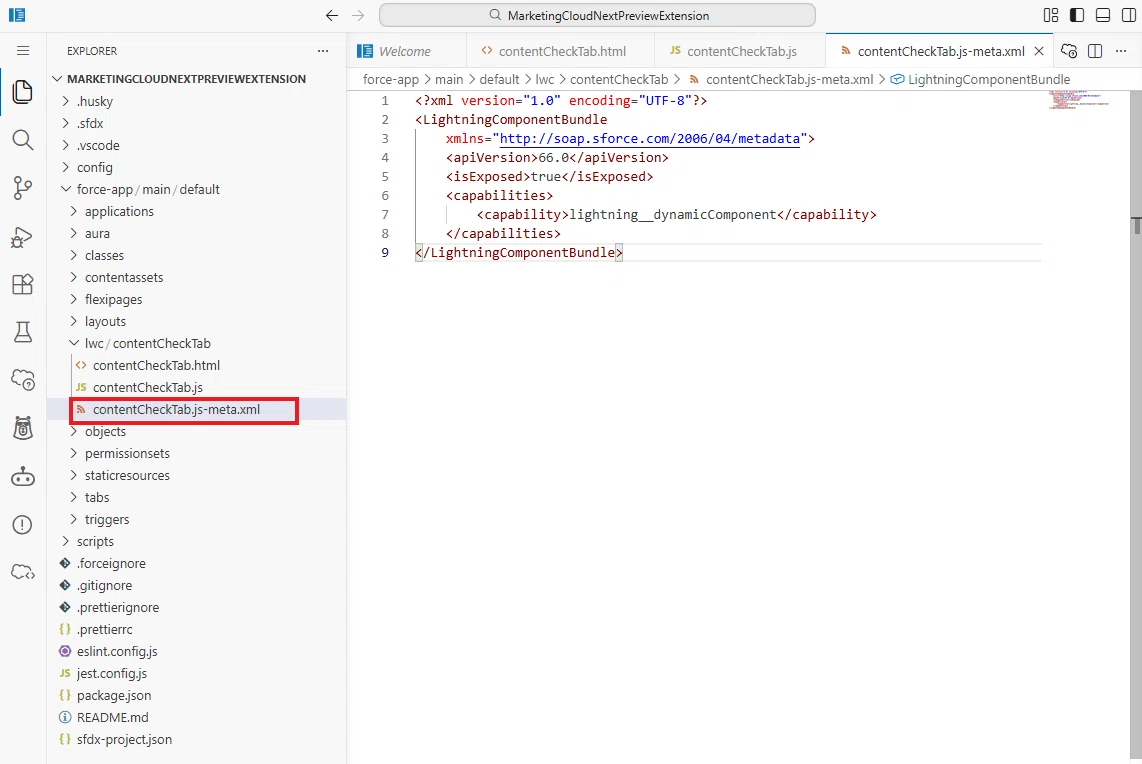Image resolution: width=1142 pixels, height=764 pixels.
Task: Switch to the contentCheckTab.html tab
Action: point(562,51)
